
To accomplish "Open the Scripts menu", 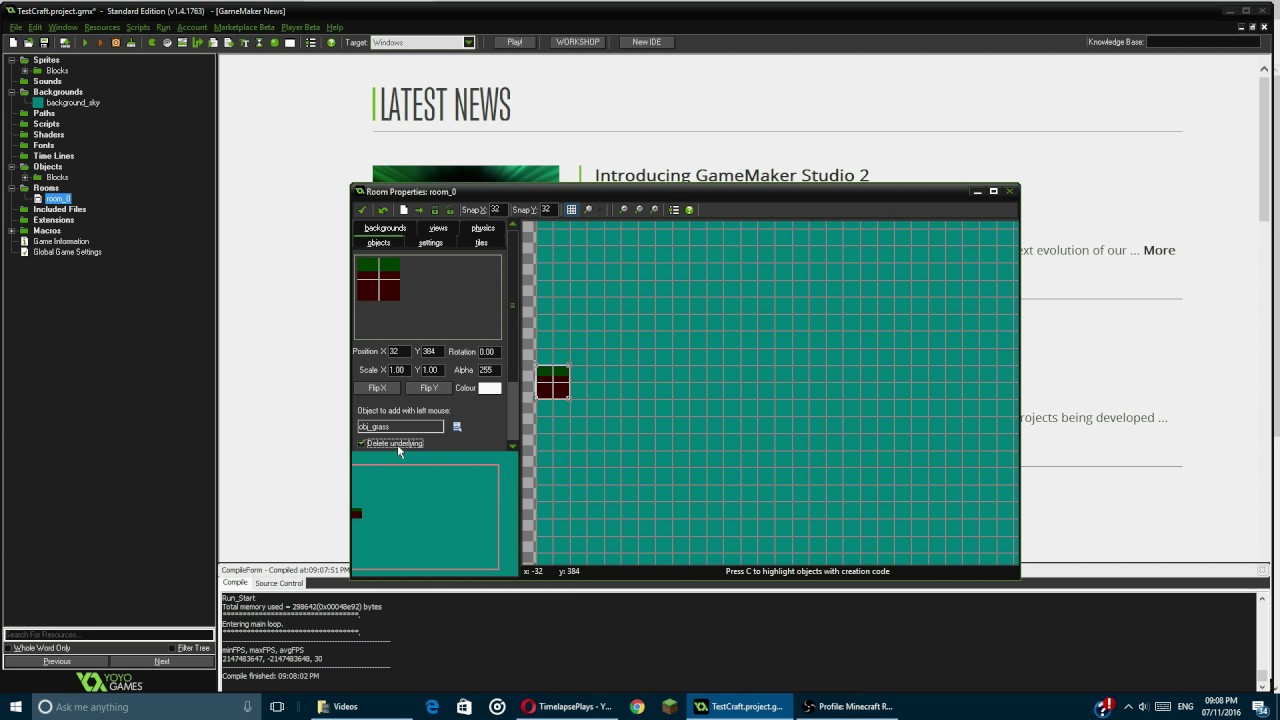I will [138, 27].
